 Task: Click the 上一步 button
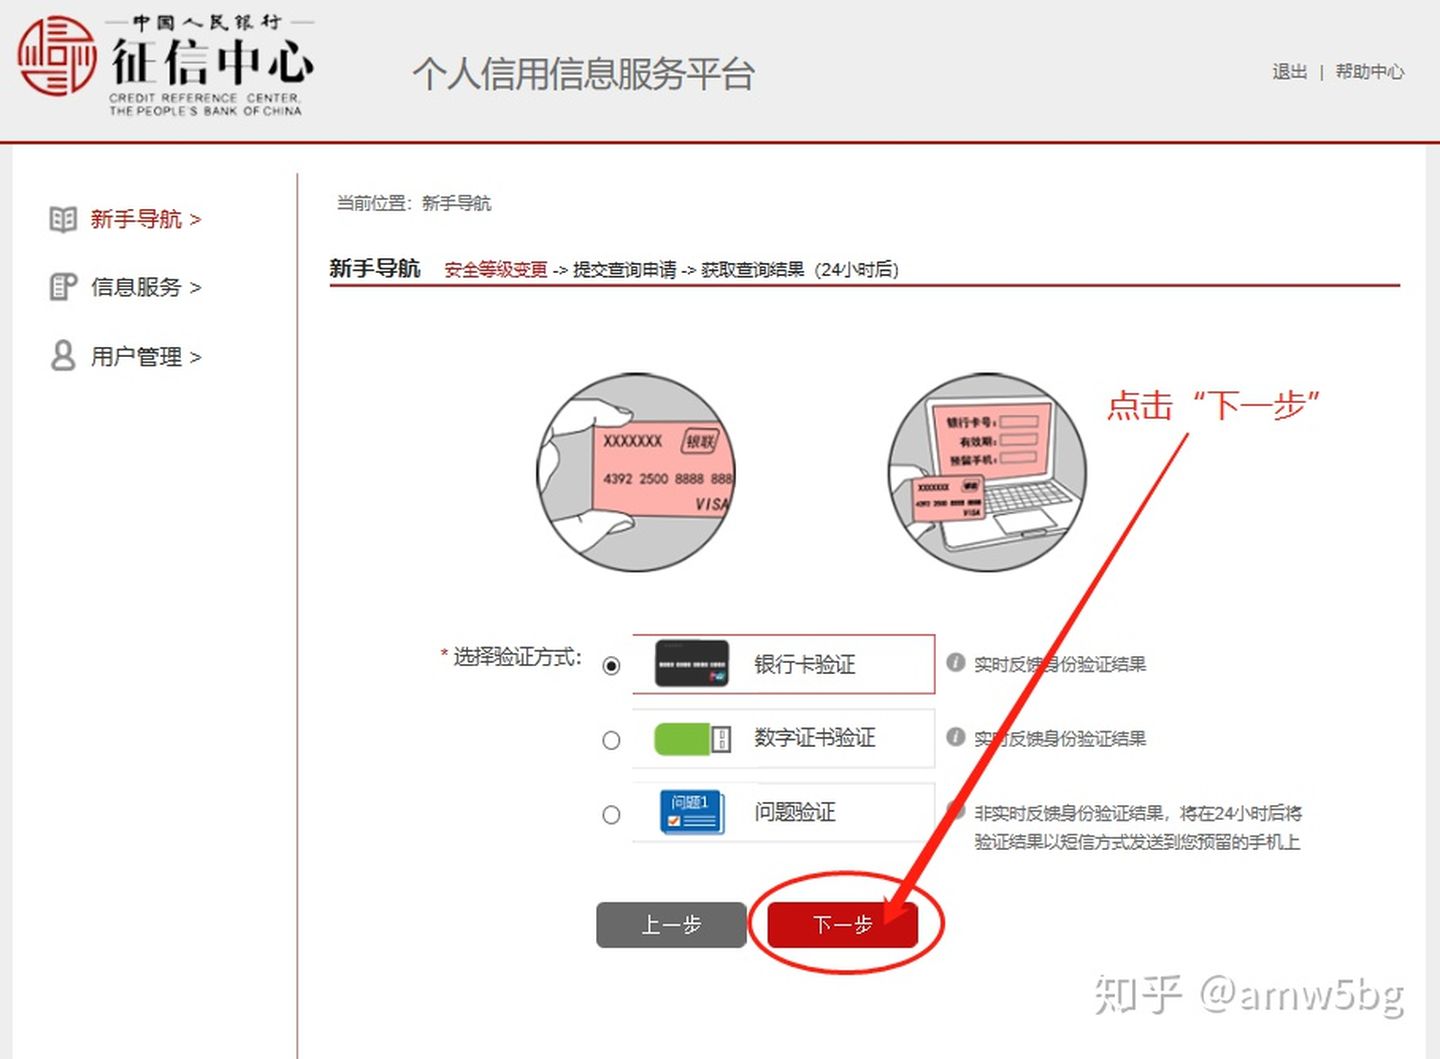671,925
